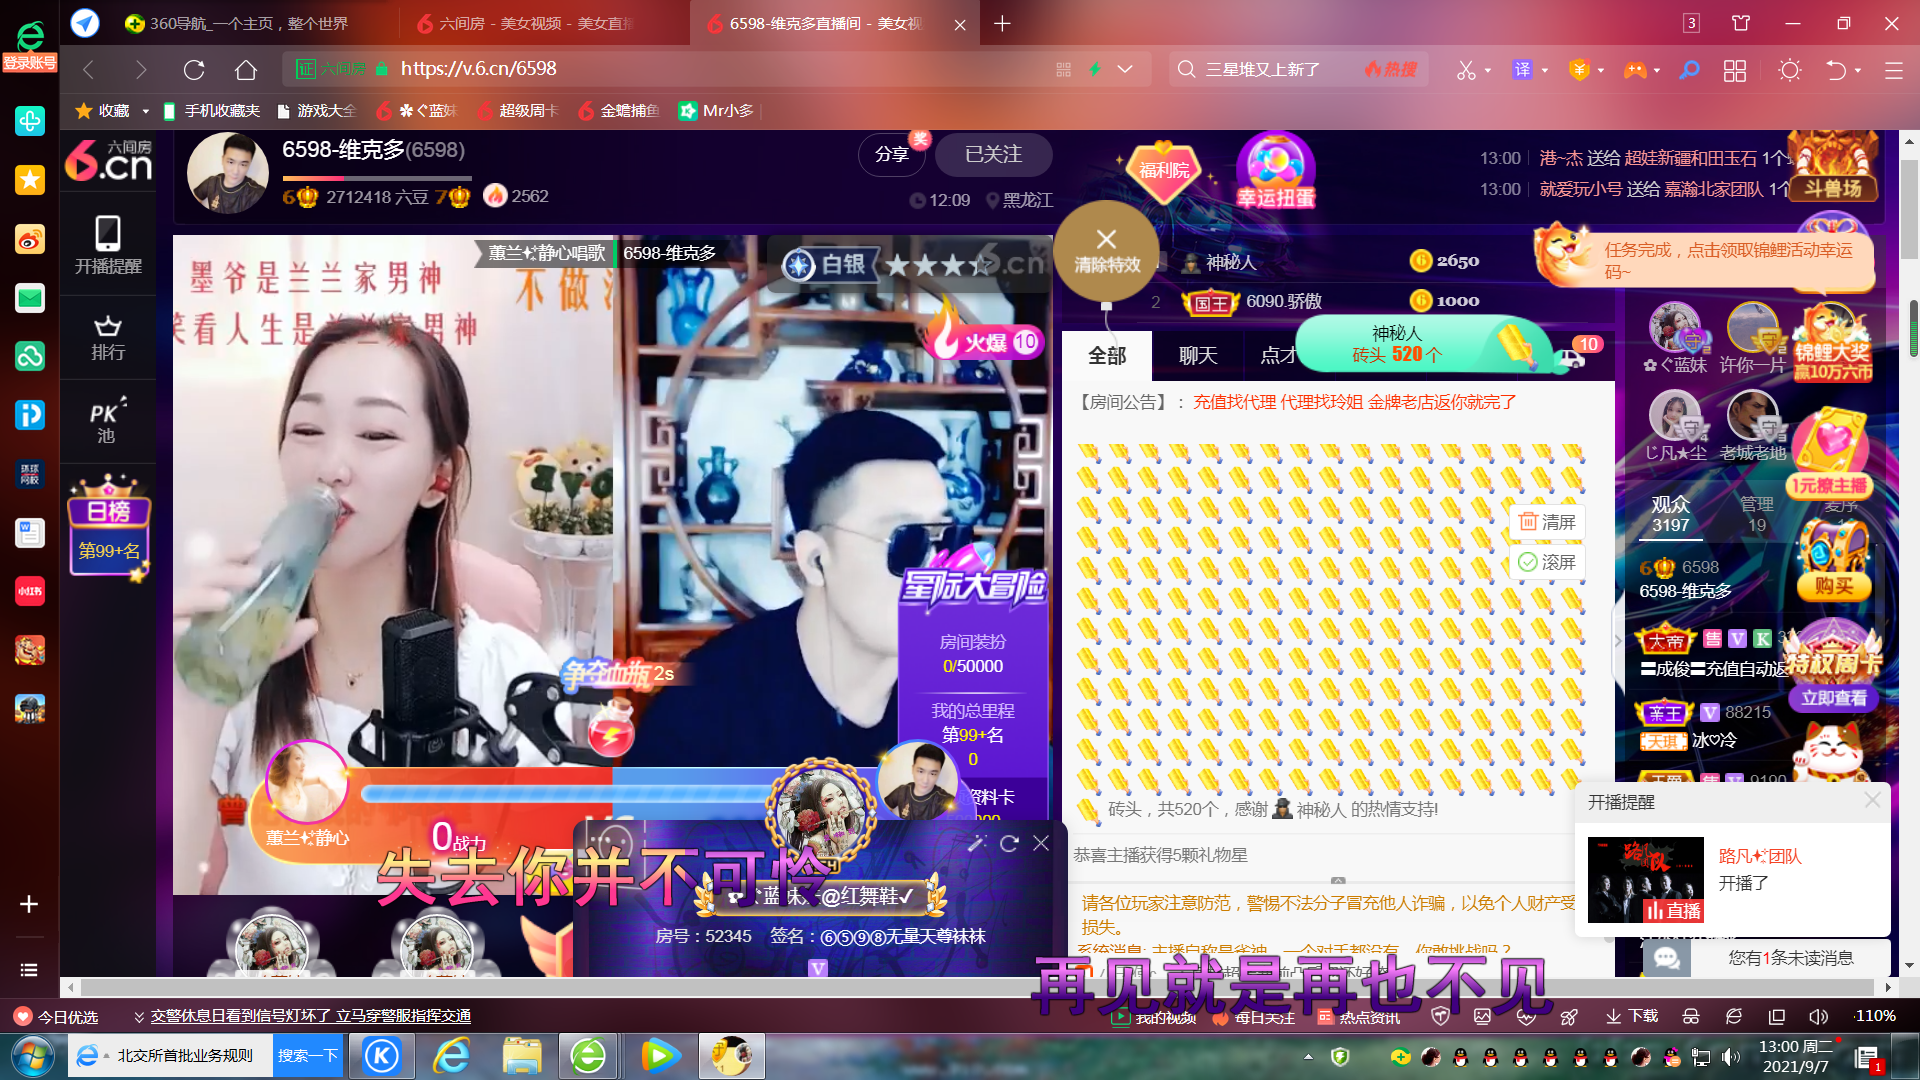This screenshot has height=1080, width=1920.
Task: Open the system volume tray icon
Action: (1730, 1057)
